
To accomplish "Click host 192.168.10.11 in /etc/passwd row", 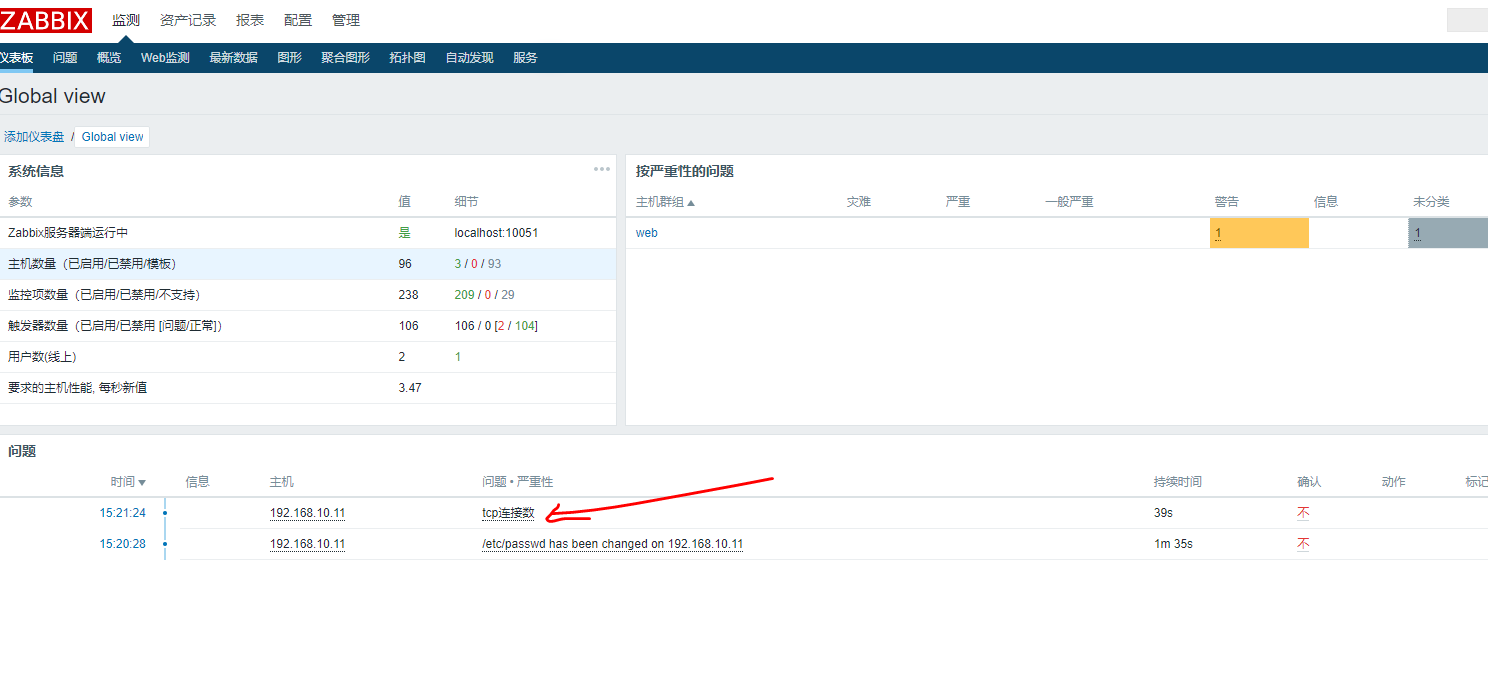I will point(307,544).
